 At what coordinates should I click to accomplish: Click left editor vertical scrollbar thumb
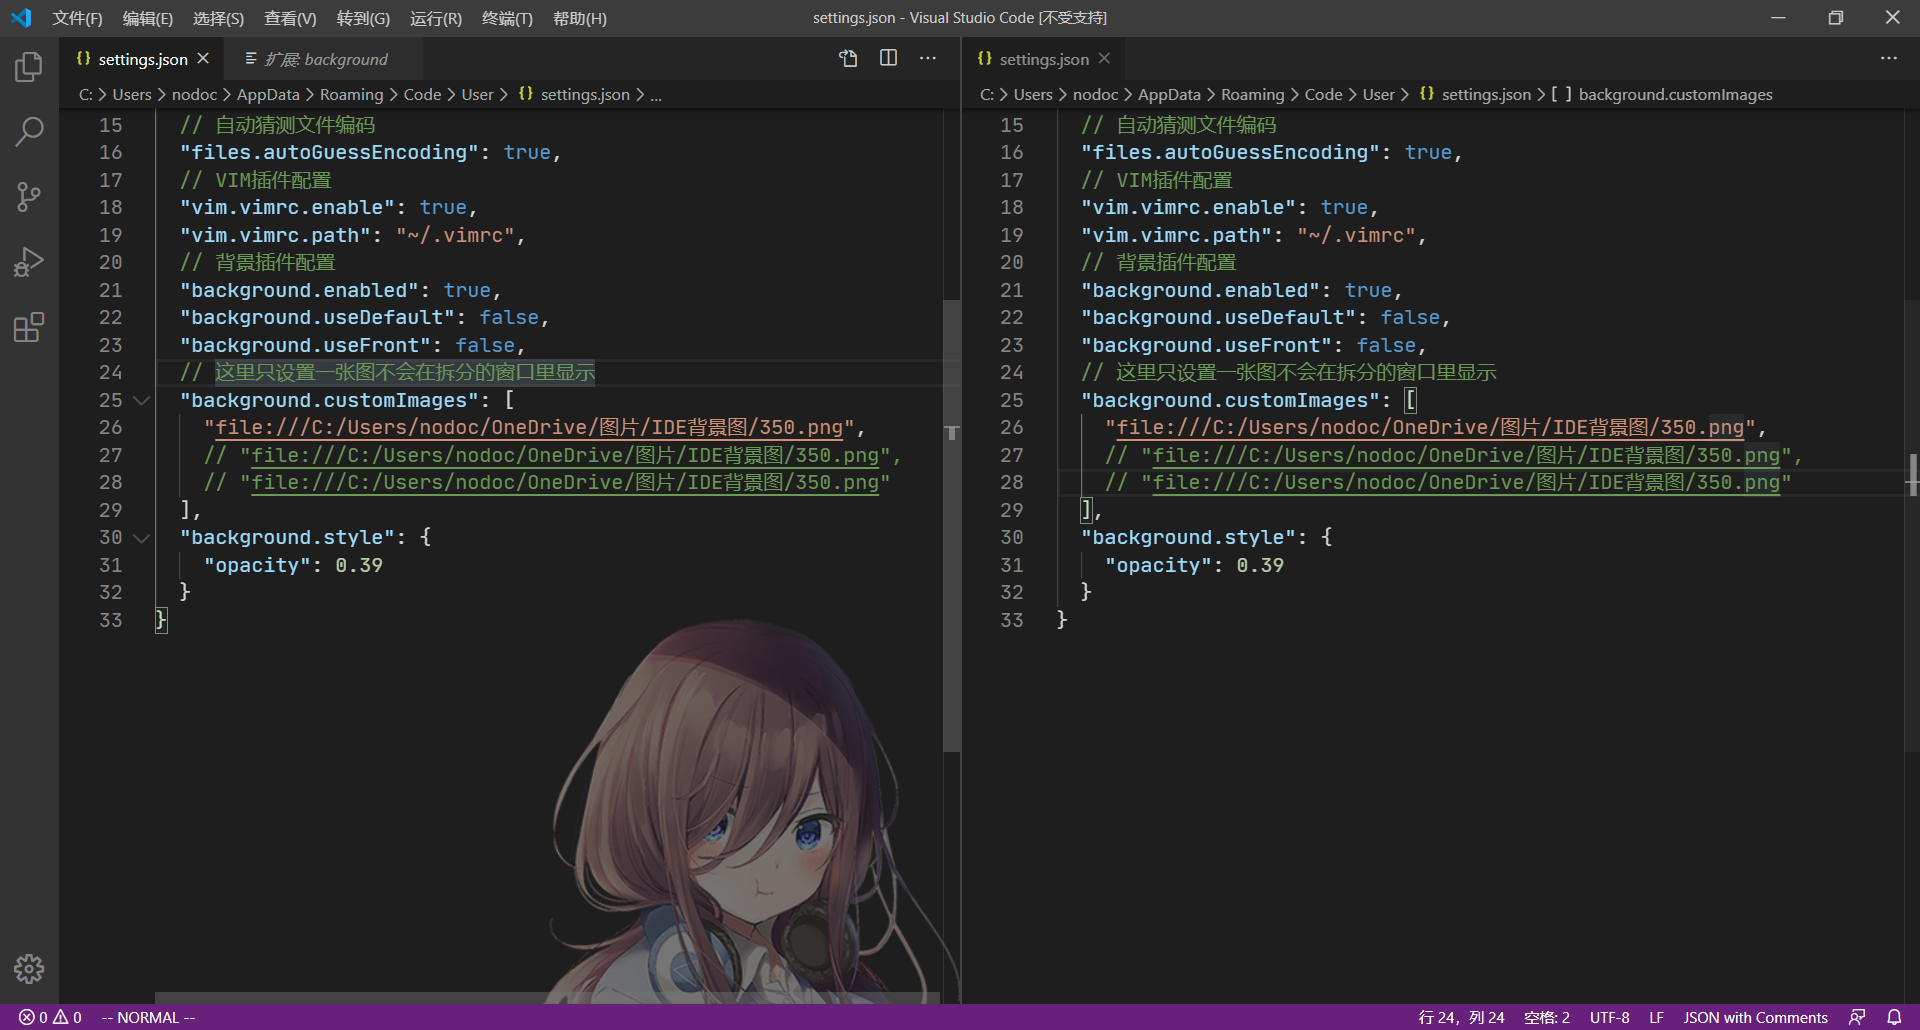[x=951, y=525]
